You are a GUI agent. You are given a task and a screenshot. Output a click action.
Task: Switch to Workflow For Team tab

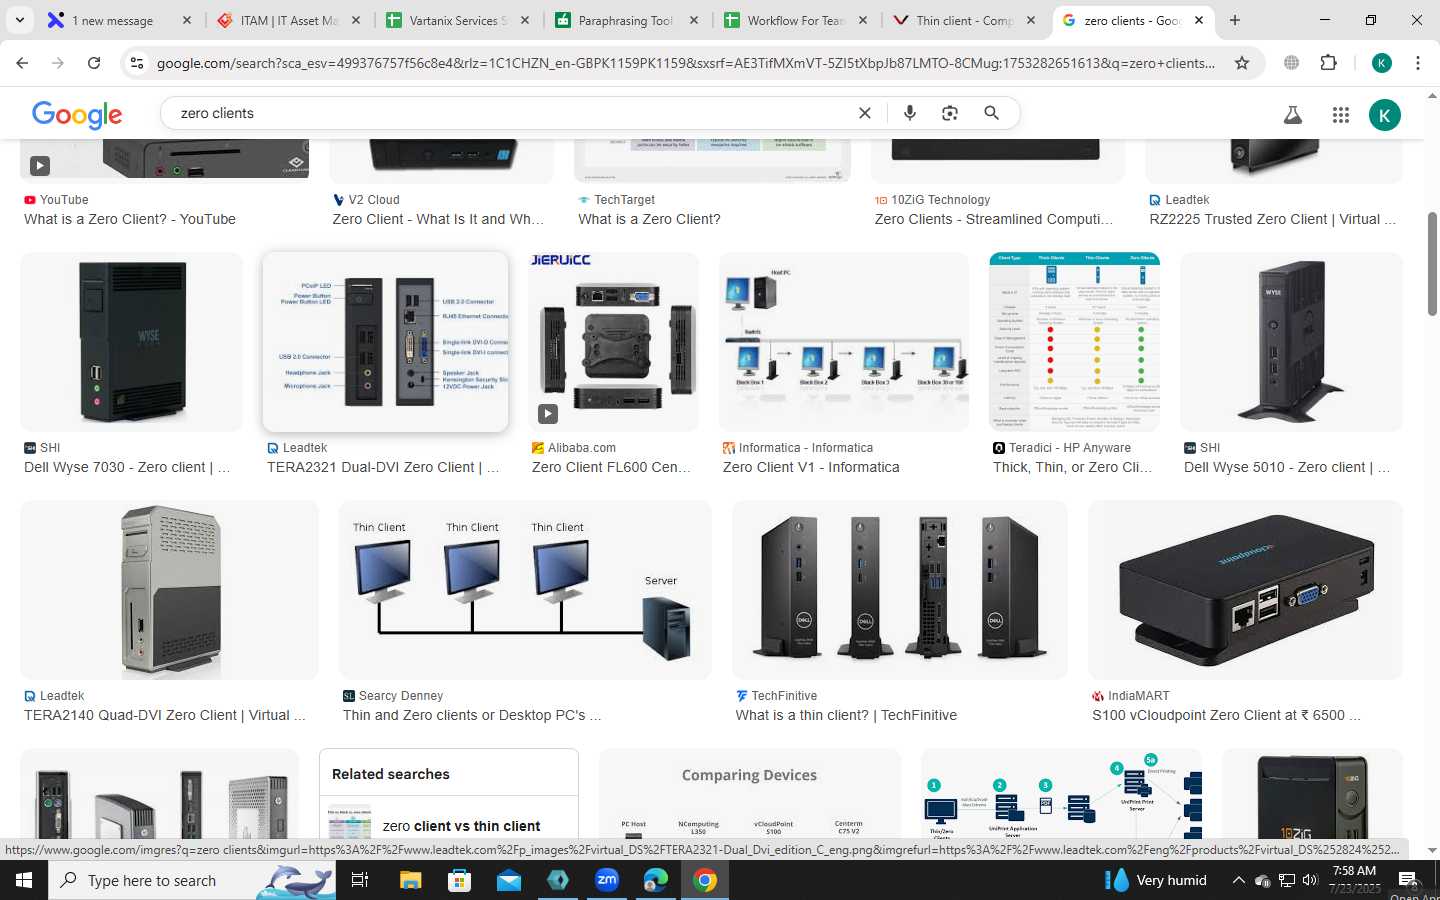(796, 20)
